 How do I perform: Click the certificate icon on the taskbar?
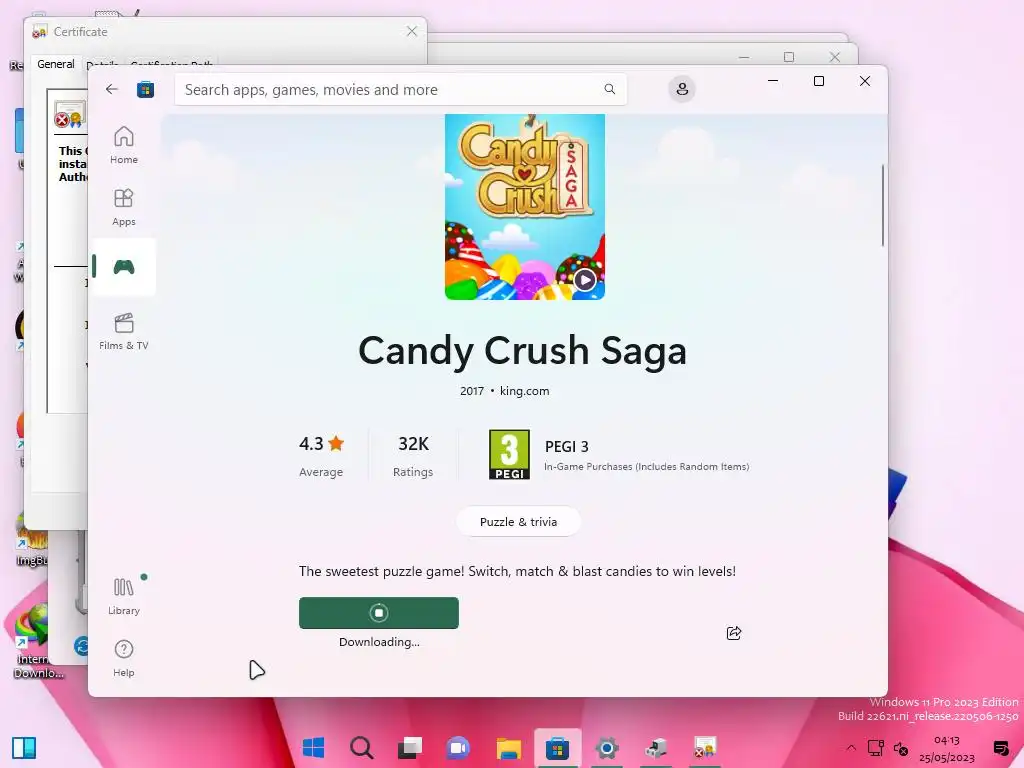point(705,747)
